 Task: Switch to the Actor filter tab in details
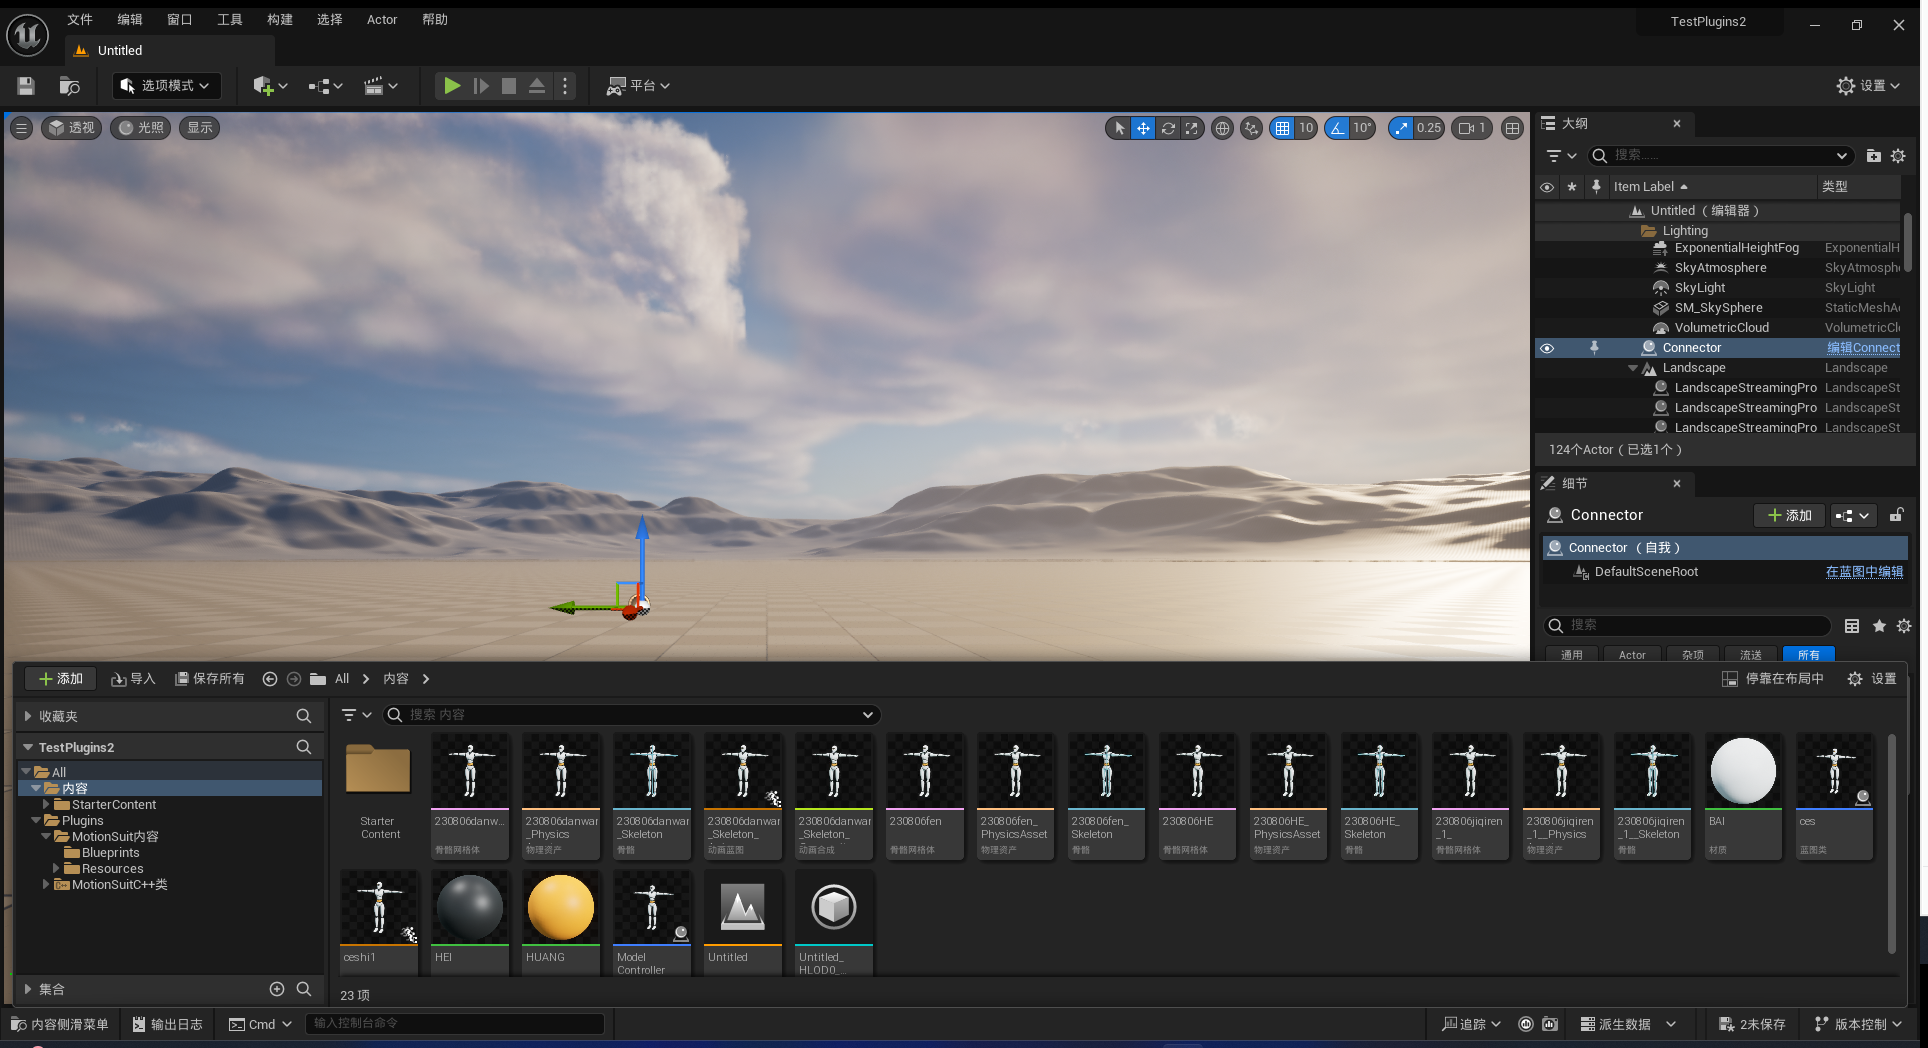1632,655
